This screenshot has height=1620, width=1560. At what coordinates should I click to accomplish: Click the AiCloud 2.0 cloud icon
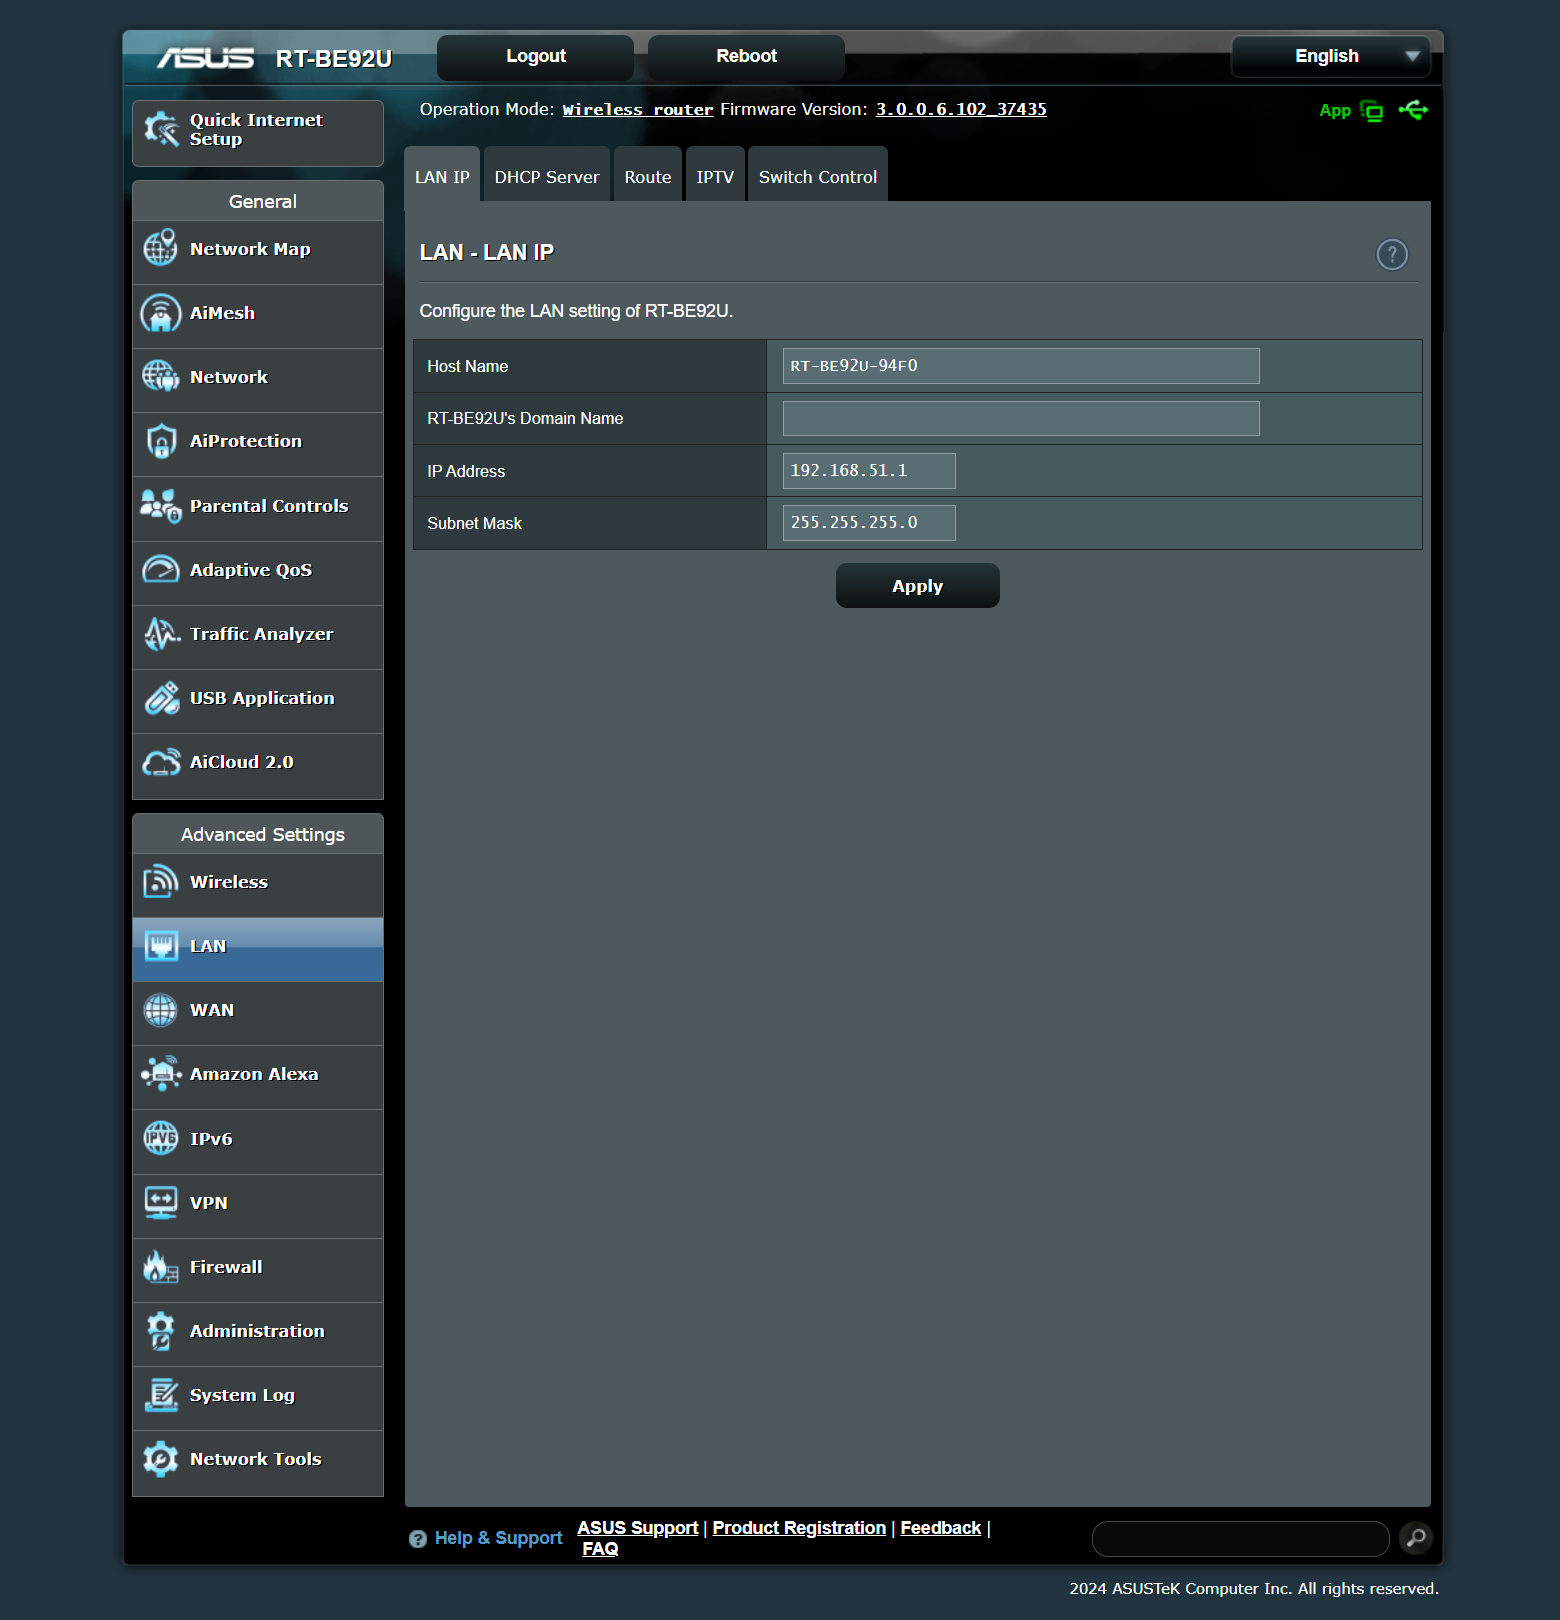coord(161,762)
